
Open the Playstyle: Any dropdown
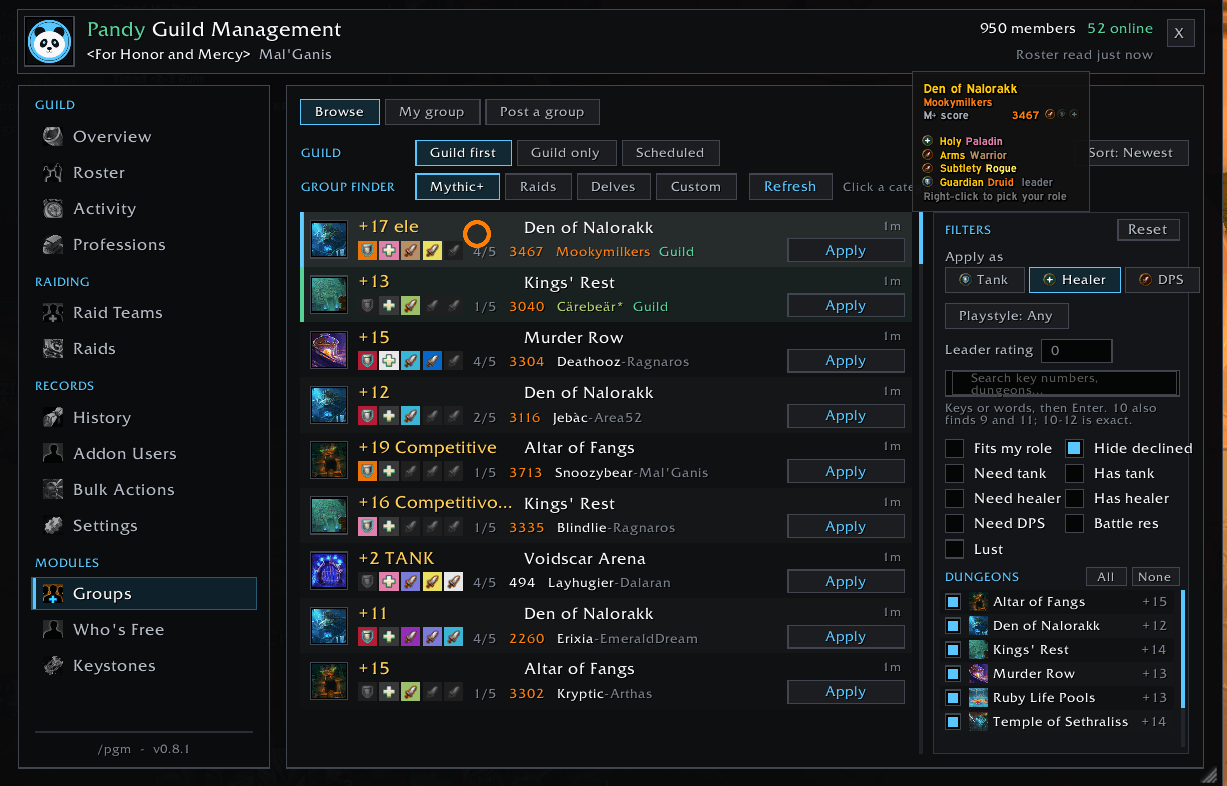[1006, 316]
